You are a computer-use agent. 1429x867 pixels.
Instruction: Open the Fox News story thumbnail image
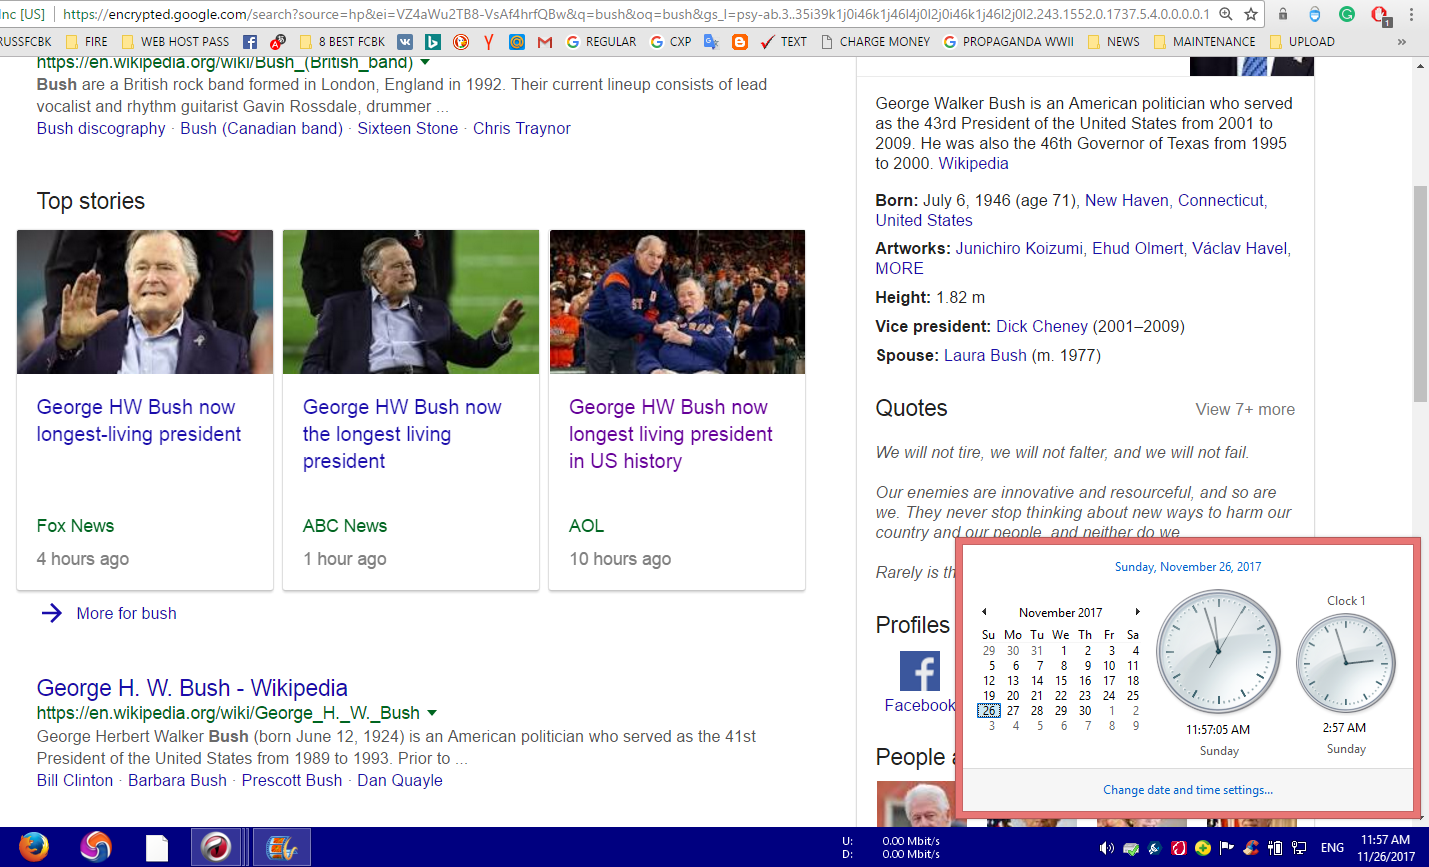pyautogui.click(x=145, y=302)
